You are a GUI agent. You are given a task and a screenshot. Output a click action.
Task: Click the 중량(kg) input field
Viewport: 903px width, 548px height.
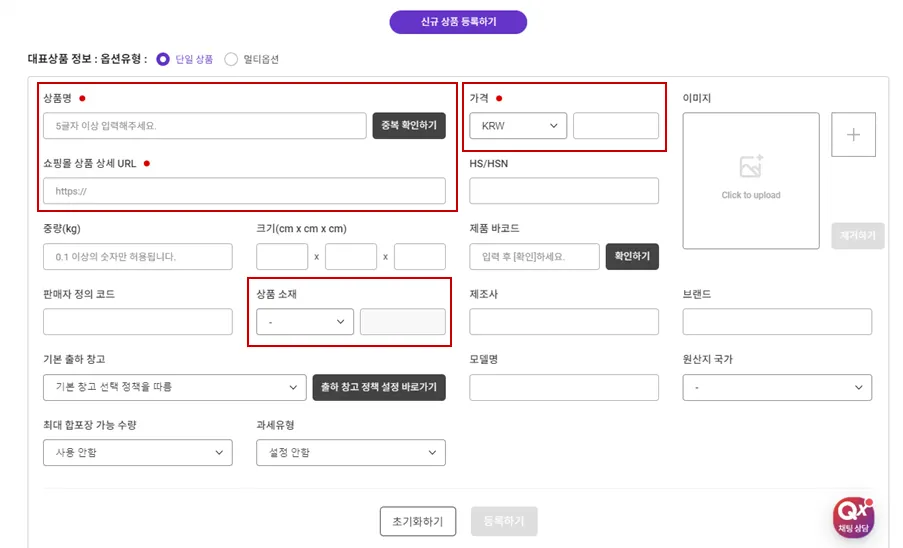click(137, 257)
